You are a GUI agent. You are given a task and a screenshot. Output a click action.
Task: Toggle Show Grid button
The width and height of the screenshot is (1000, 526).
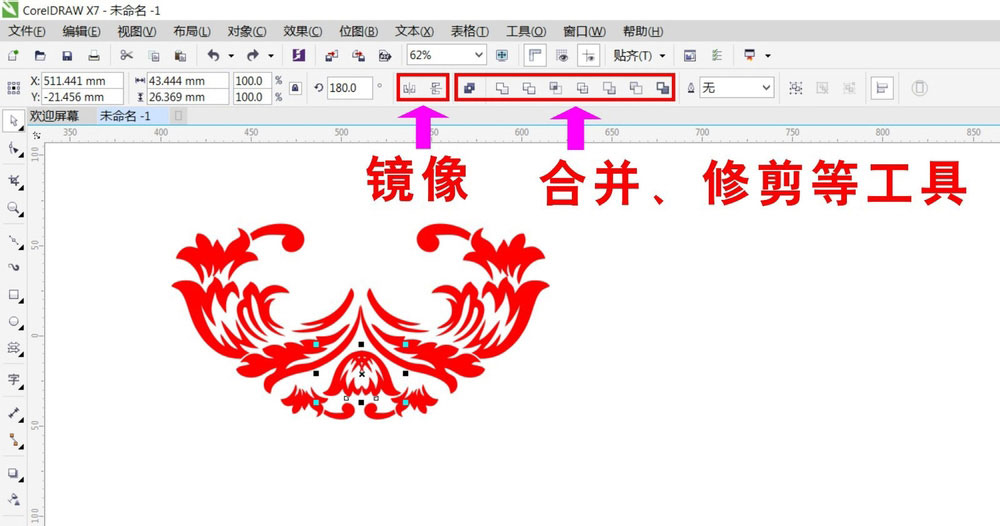click(x=562, y=55)
